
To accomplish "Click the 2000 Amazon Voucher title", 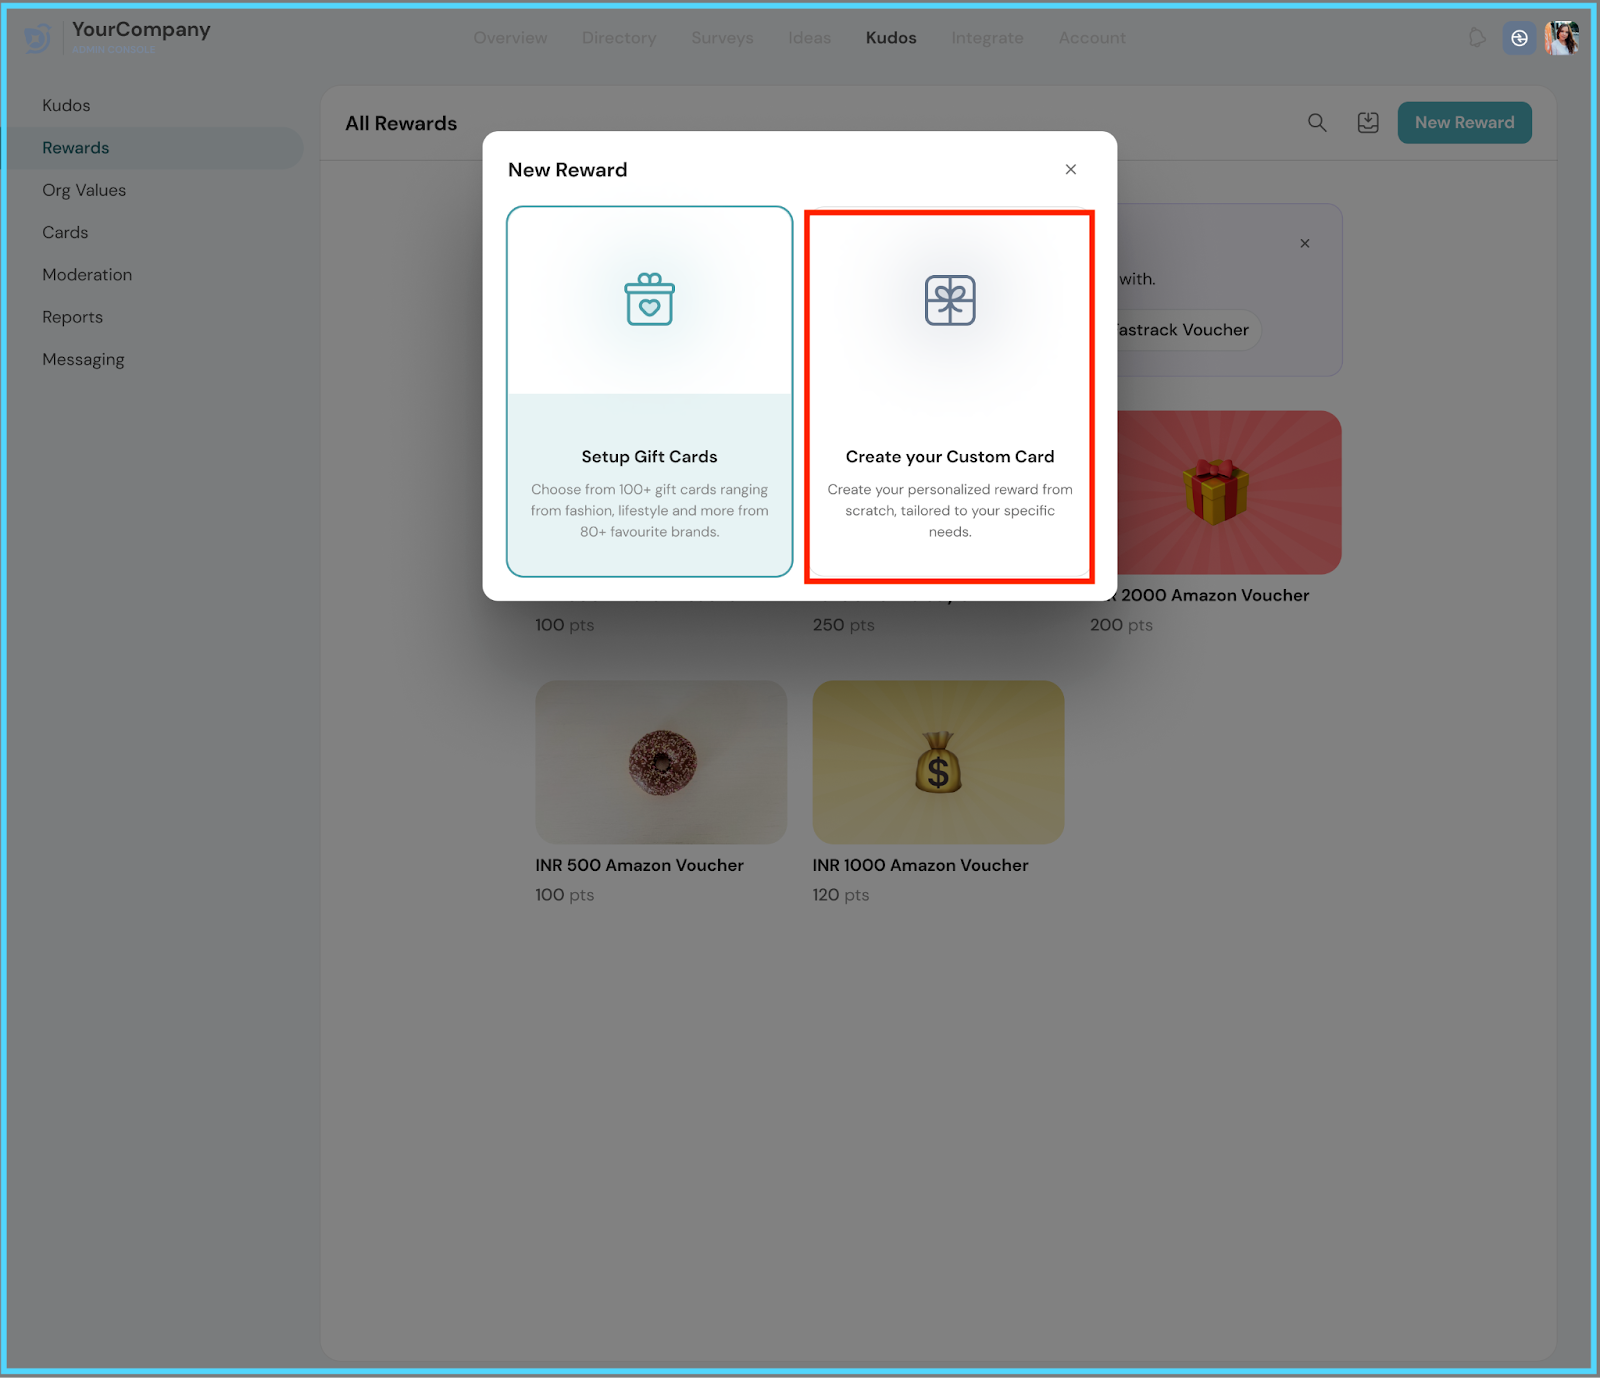I will [1214, 595].
